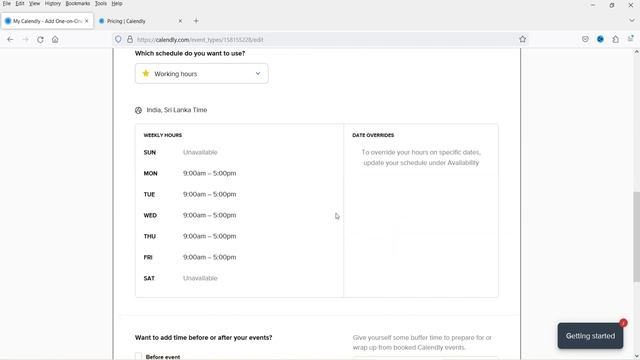Click the India, Sri Lanka Time label
Screen dimensions: 640x360
(x=177, y=110)
